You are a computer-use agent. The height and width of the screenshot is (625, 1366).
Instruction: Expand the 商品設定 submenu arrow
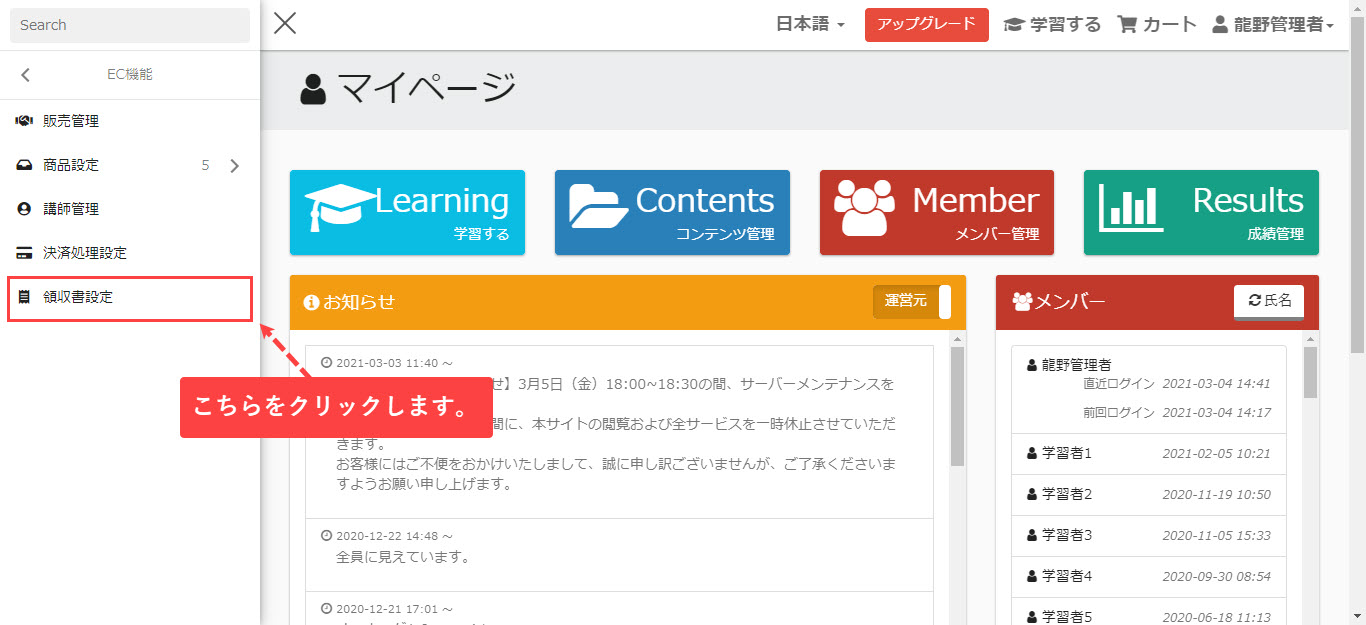pos(235,166)
